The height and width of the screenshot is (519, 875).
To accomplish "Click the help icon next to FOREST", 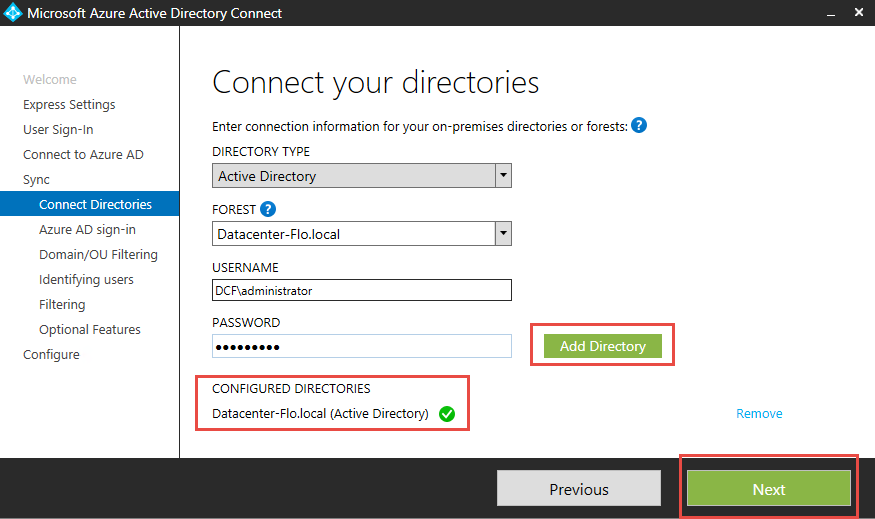I will pos(267,210).
